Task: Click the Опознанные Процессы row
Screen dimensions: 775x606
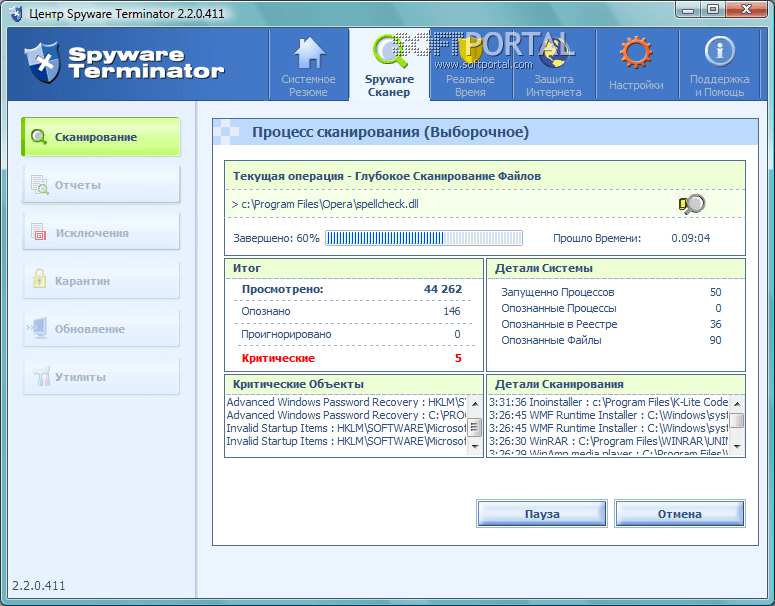Action: (x=611, y=308)
